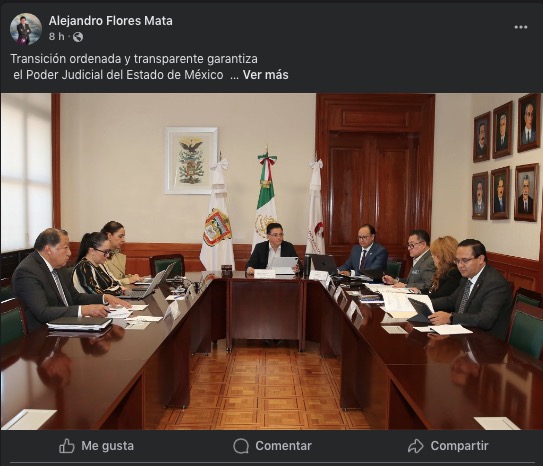Click the State of Mexico white flag
543x466 pixels.
[217, 215]
